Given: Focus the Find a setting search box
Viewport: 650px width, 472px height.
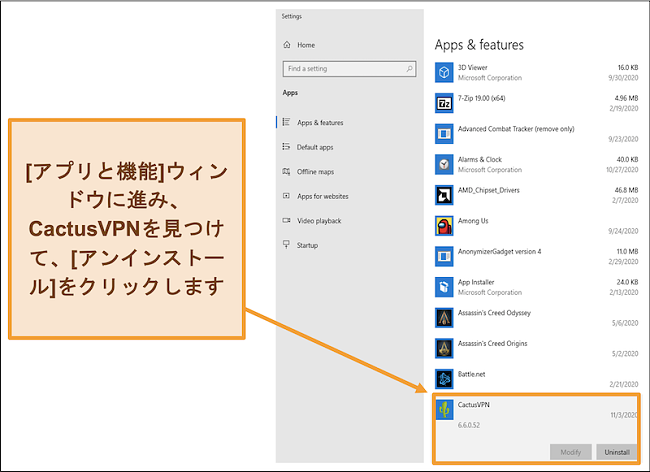Looking at the screenshot, I should pos(349,69).
